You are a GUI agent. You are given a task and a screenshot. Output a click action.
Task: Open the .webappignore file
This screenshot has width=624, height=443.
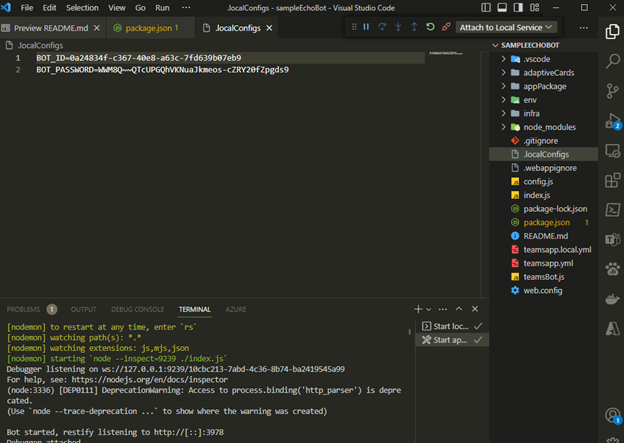click(x=544, y=168)
